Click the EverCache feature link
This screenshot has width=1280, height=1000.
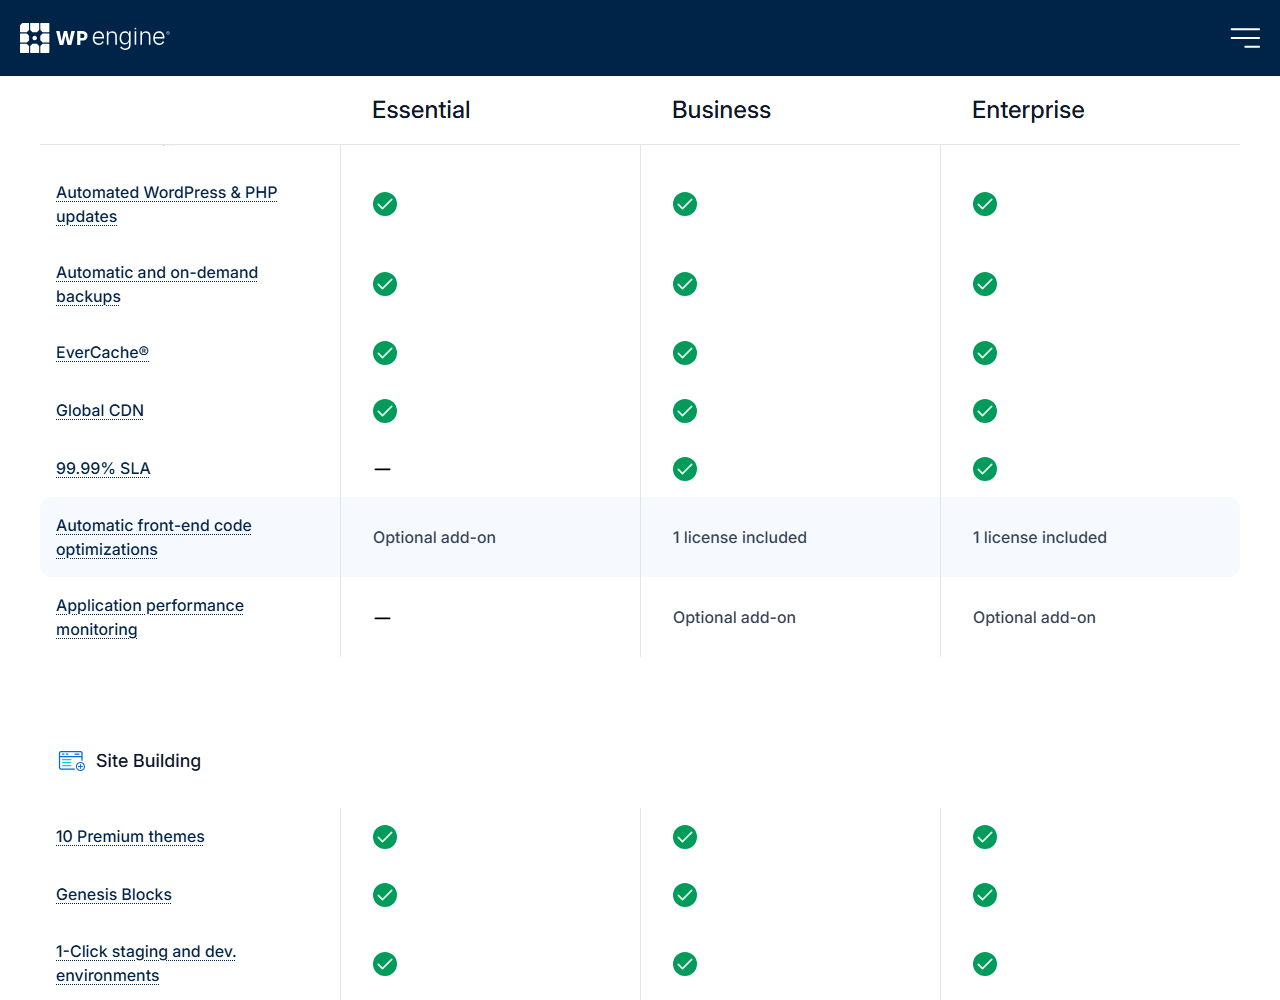[102, 353]
